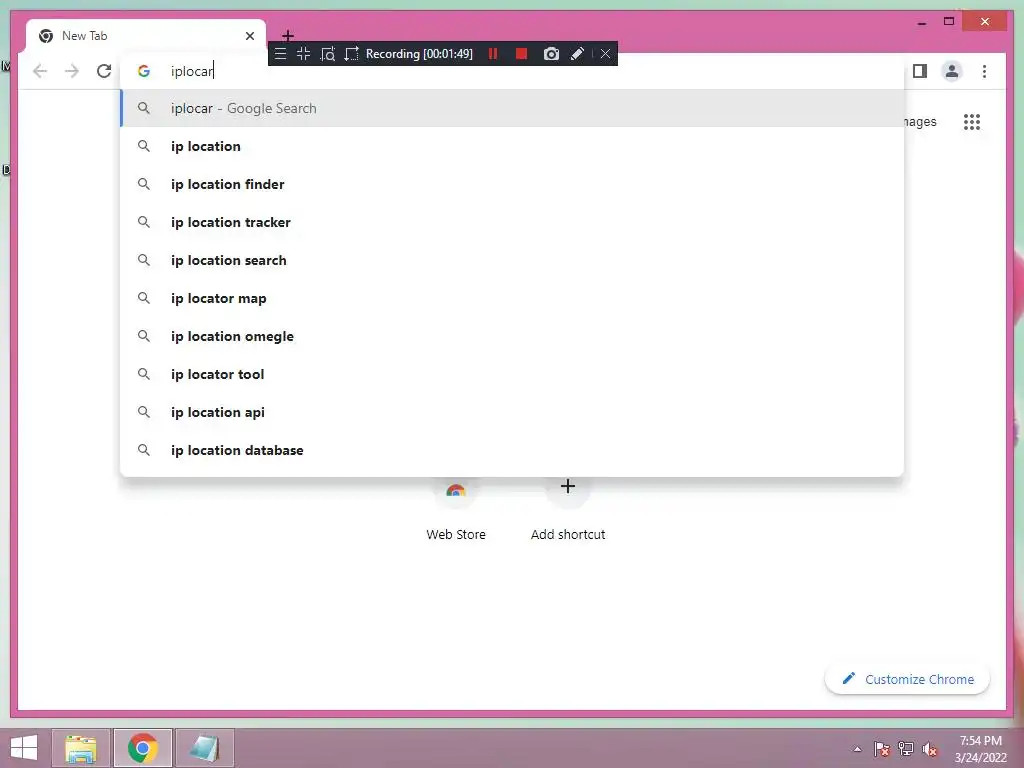Click the muted volume tray icon
The height and width of the screenshot is (768, 1024).
tap(930, 749)
